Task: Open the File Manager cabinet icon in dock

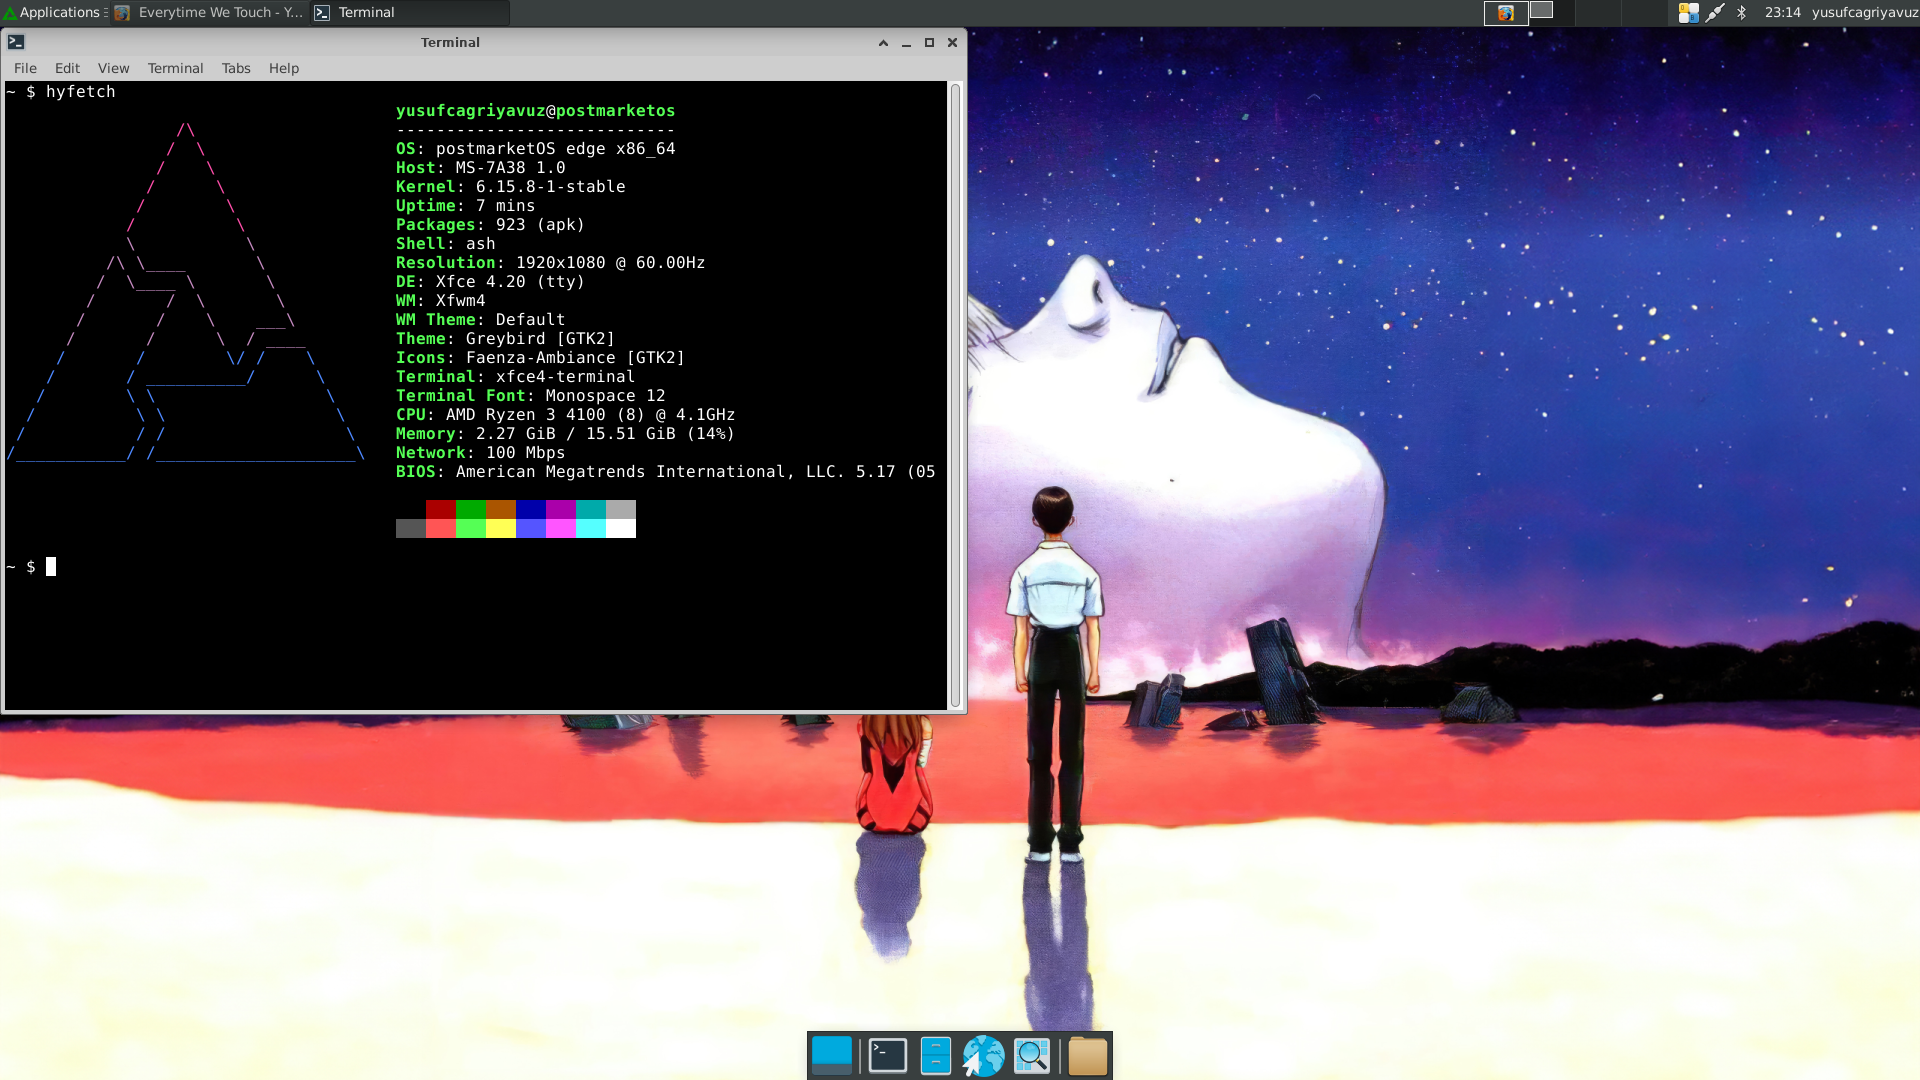Action: point(935,1056)
